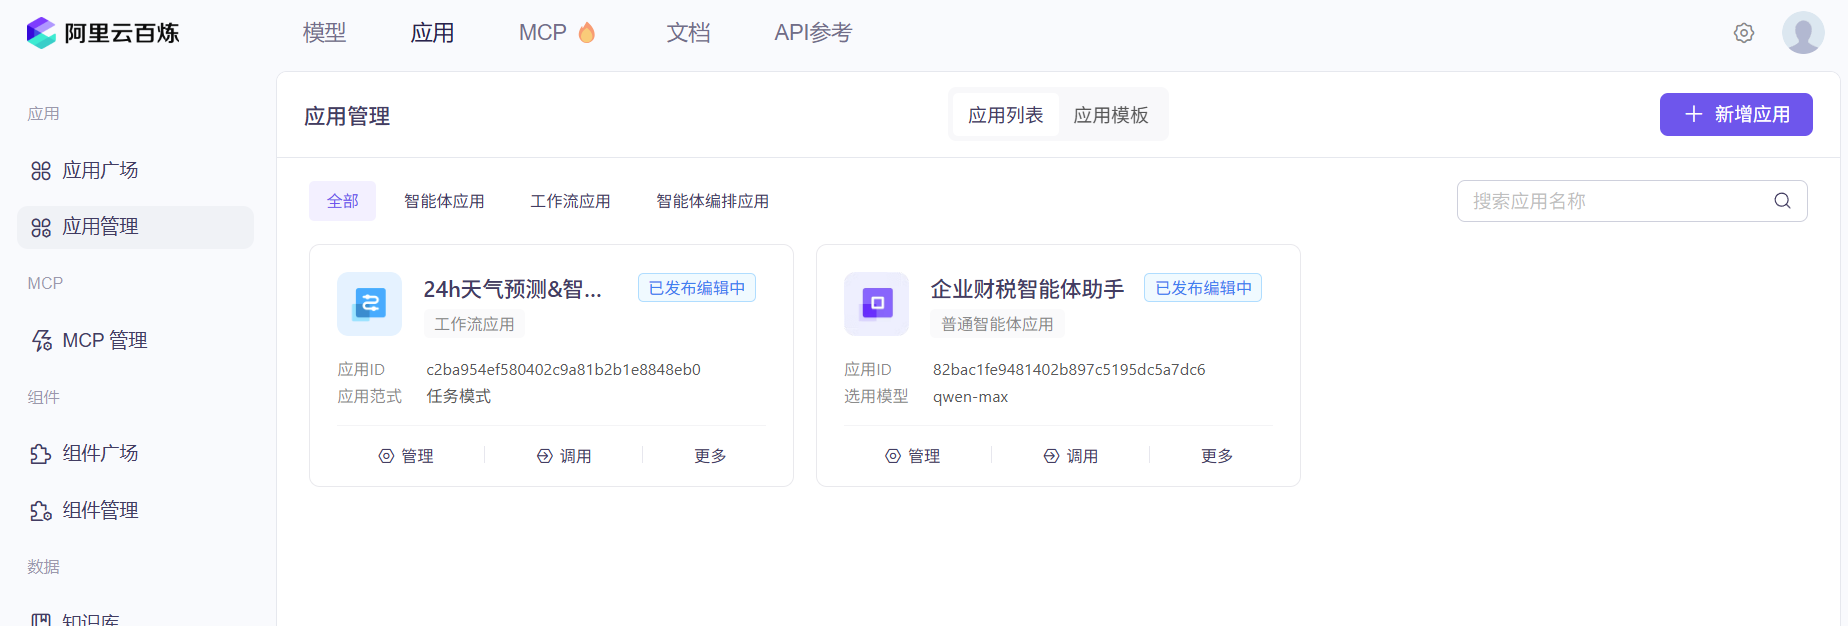The height and width of the screenshot is (626, 1848).
Task: Click 已发布编辑中 badge on 24h天气预测 card
Action: pyautogui.click(x=697, y=288)
